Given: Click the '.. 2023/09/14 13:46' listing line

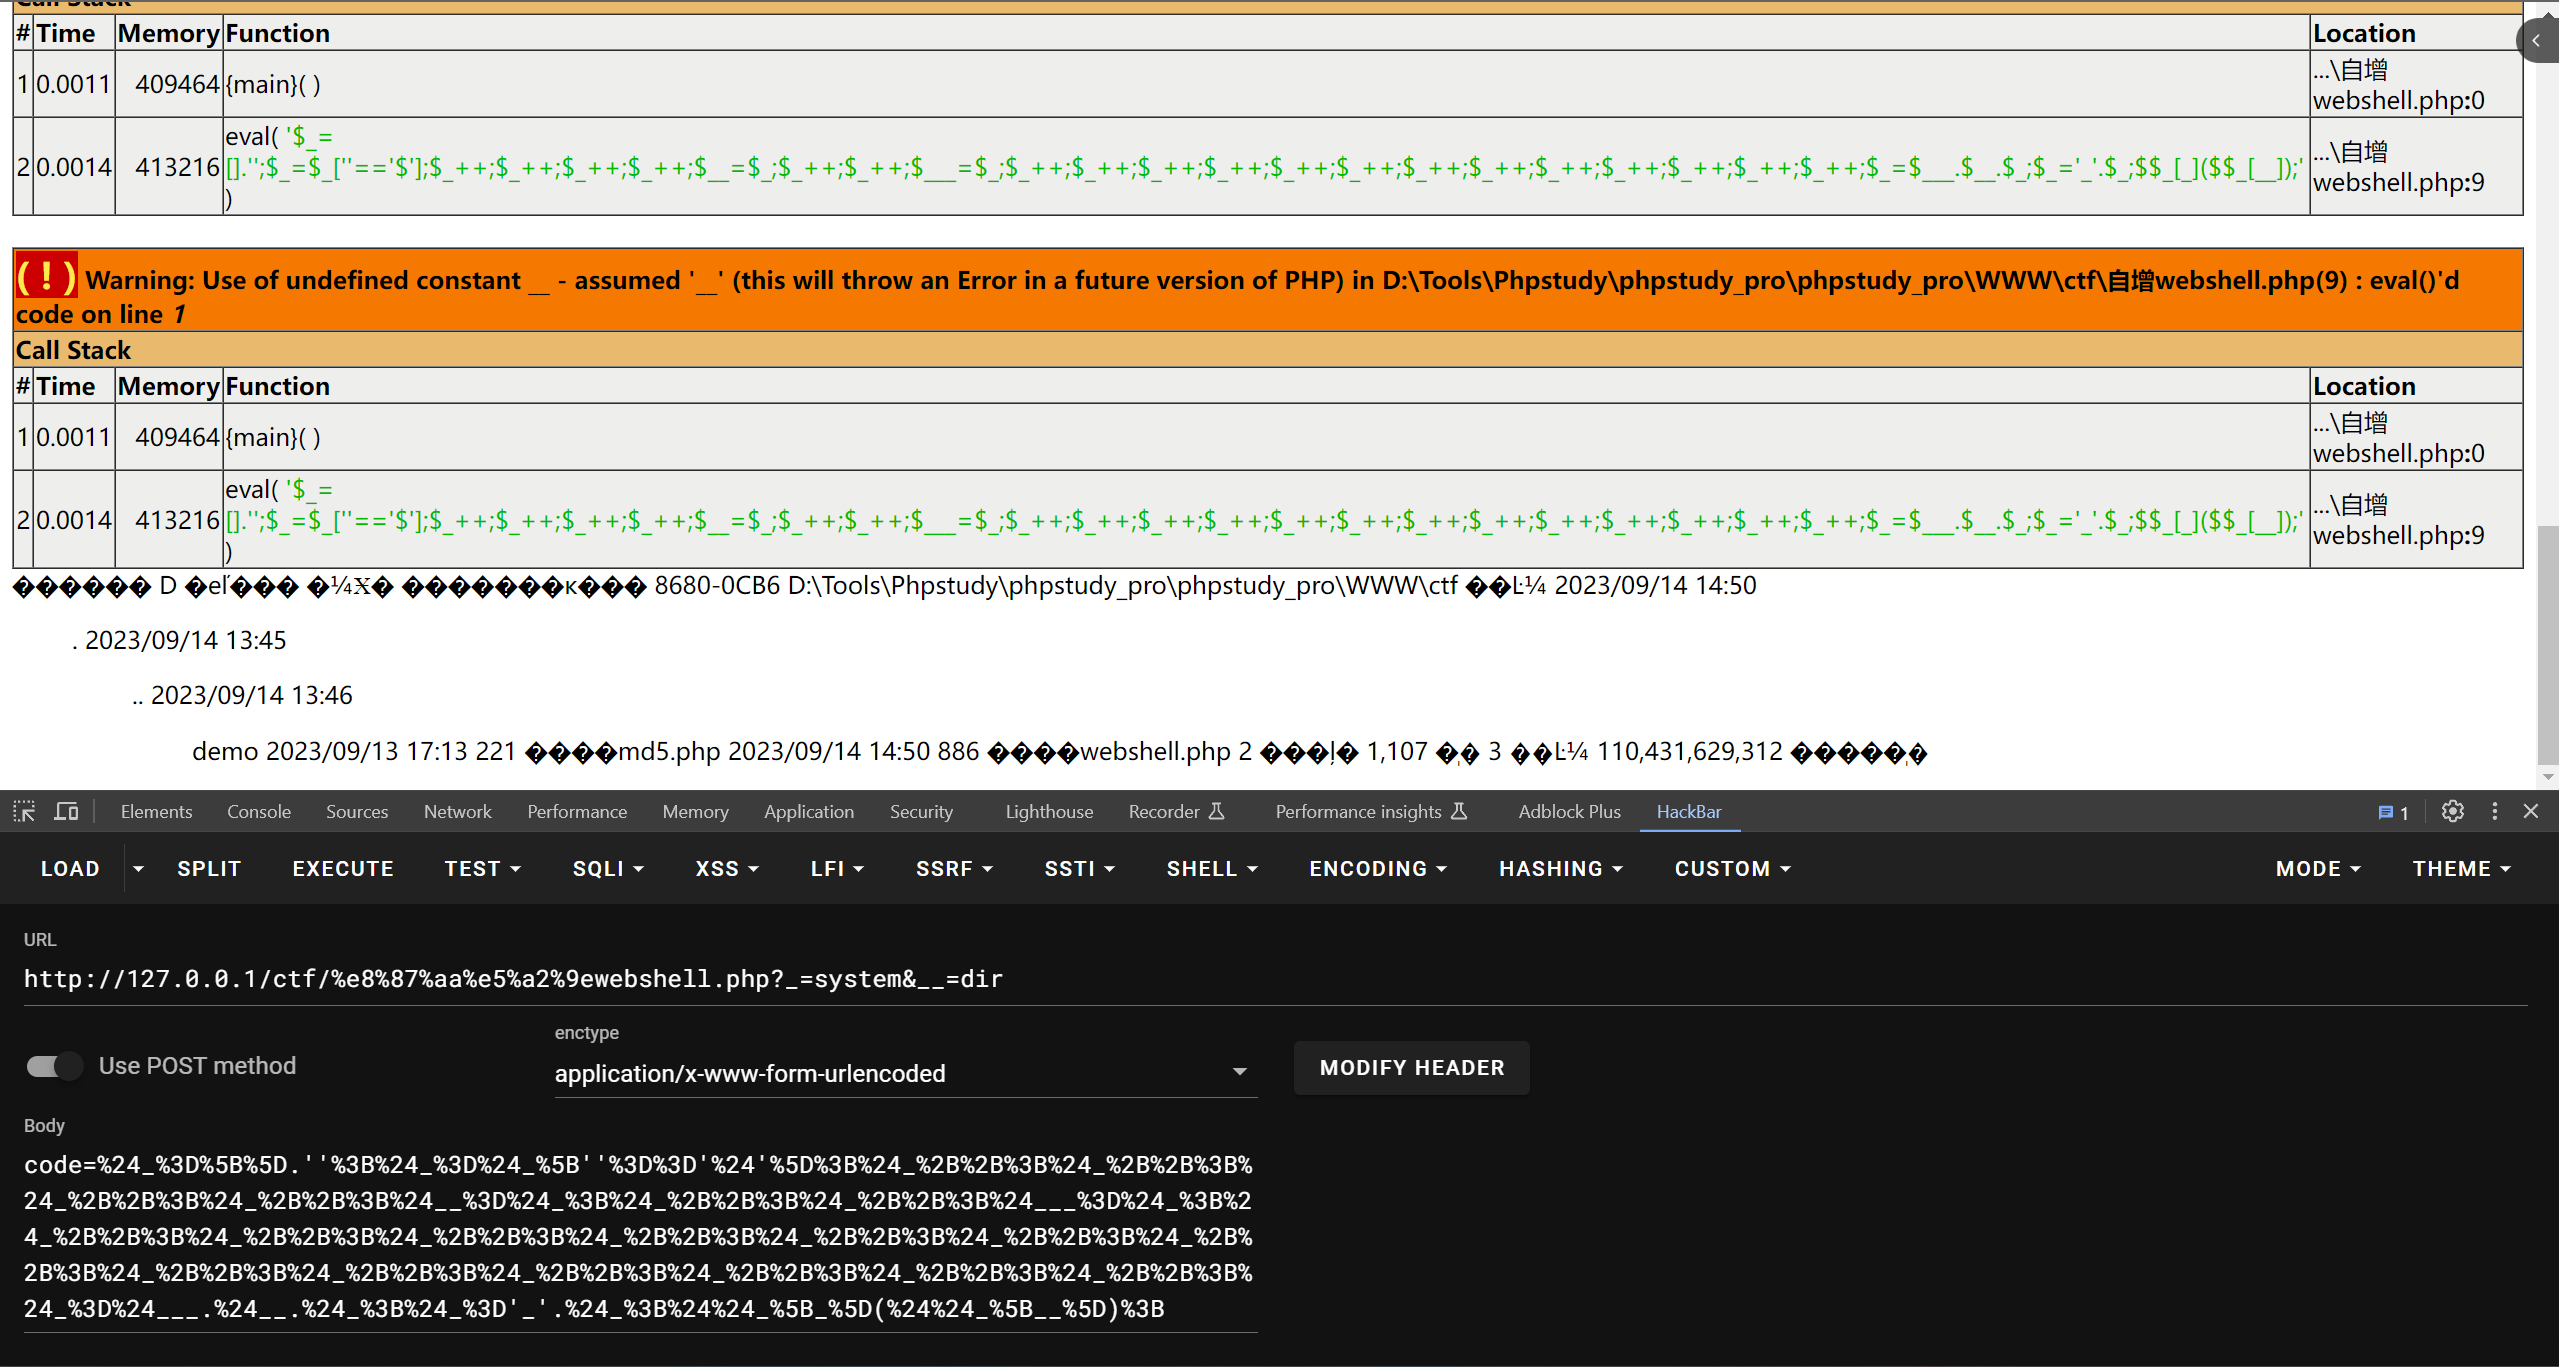Looking at the screenshot, I should coord(242,695).
